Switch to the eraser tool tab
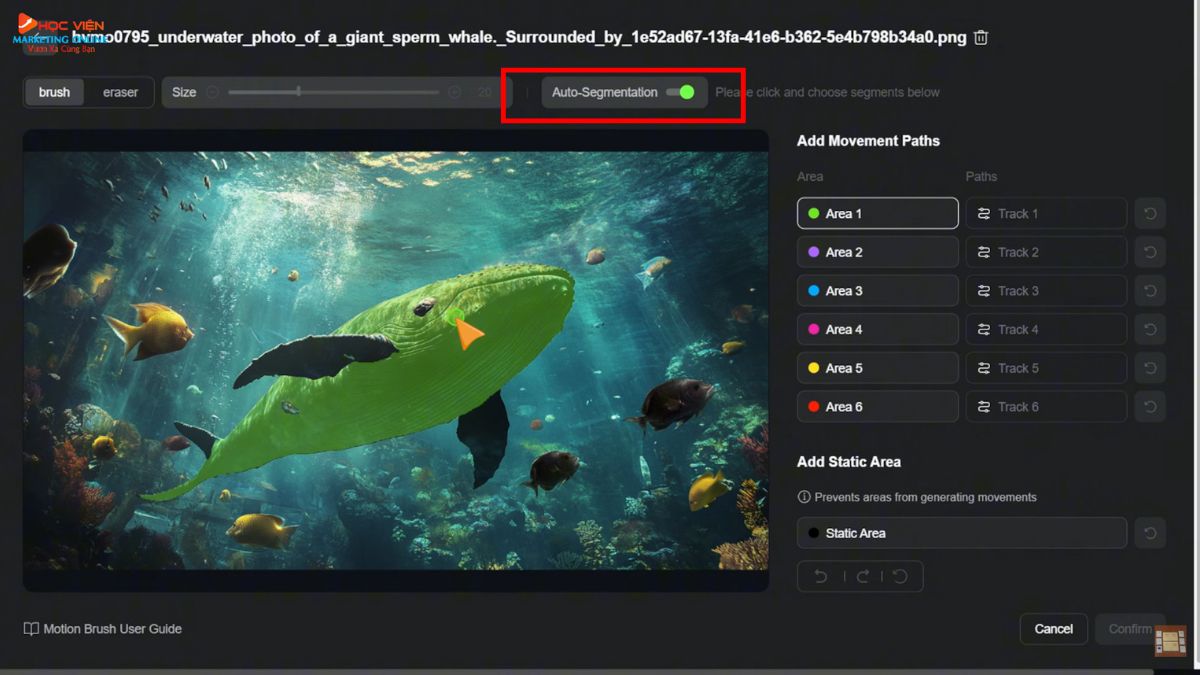The image size is (1200, 675). point(120,92)
